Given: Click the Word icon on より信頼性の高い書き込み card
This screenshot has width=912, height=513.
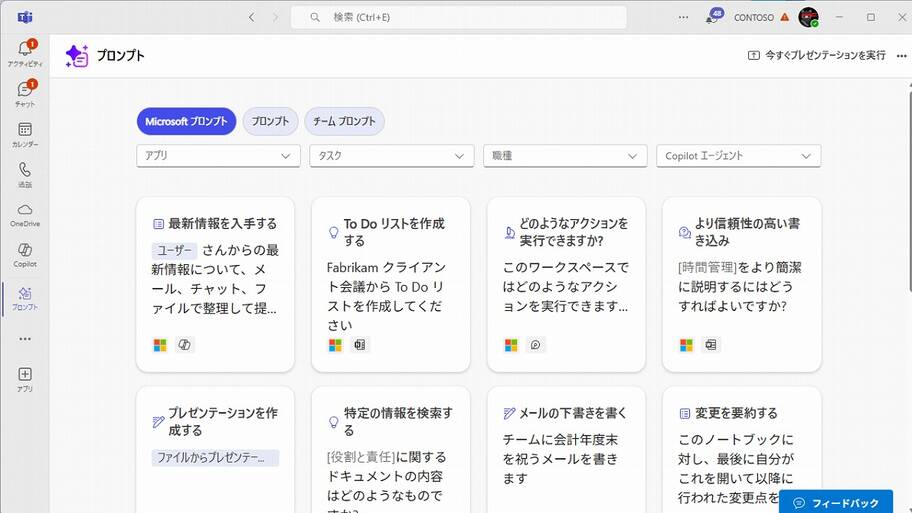Looking at the screenshot, I should click(711, 345).
